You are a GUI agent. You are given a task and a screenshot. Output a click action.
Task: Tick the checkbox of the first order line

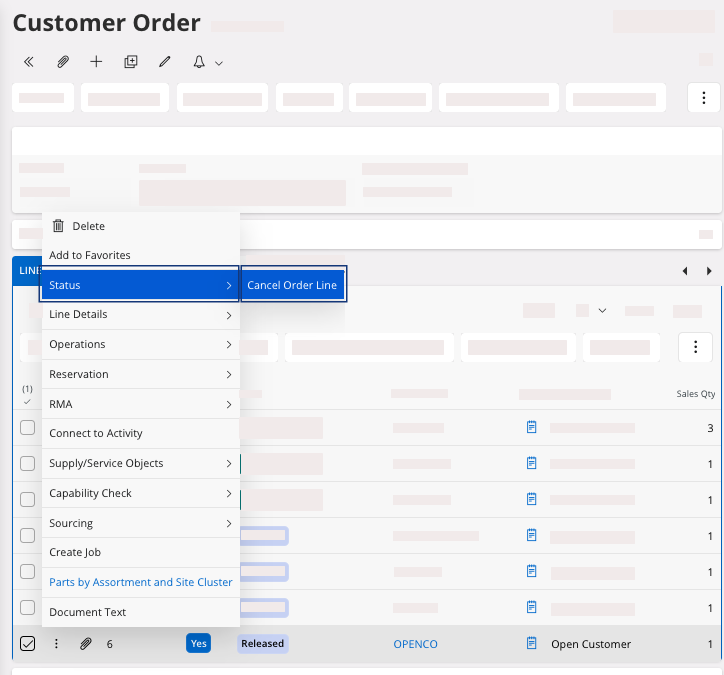28,428
